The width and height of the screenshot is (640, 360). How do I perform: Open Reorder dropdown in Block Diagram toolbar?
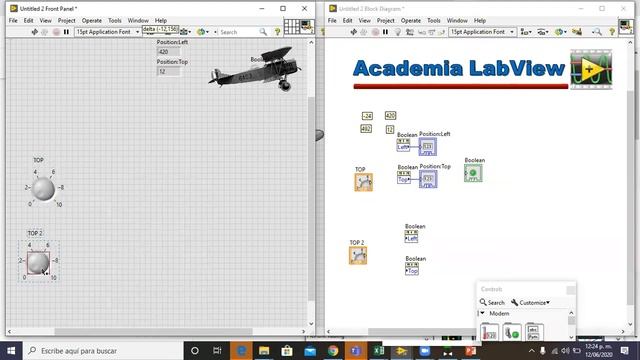click(x=560, y=32)
